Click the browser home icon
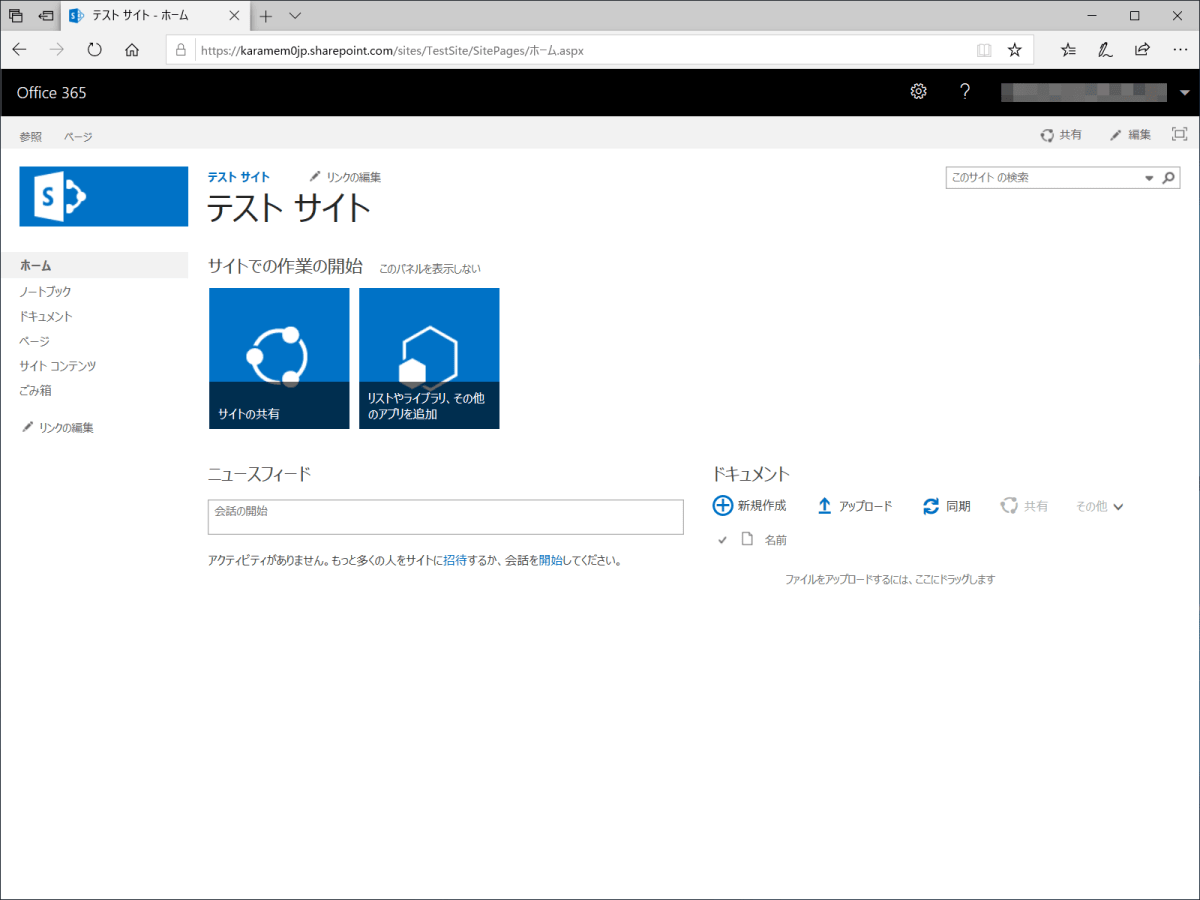The width and height of the screenshot is (1200, 900). pyautogui.click(x=132, y=50)
